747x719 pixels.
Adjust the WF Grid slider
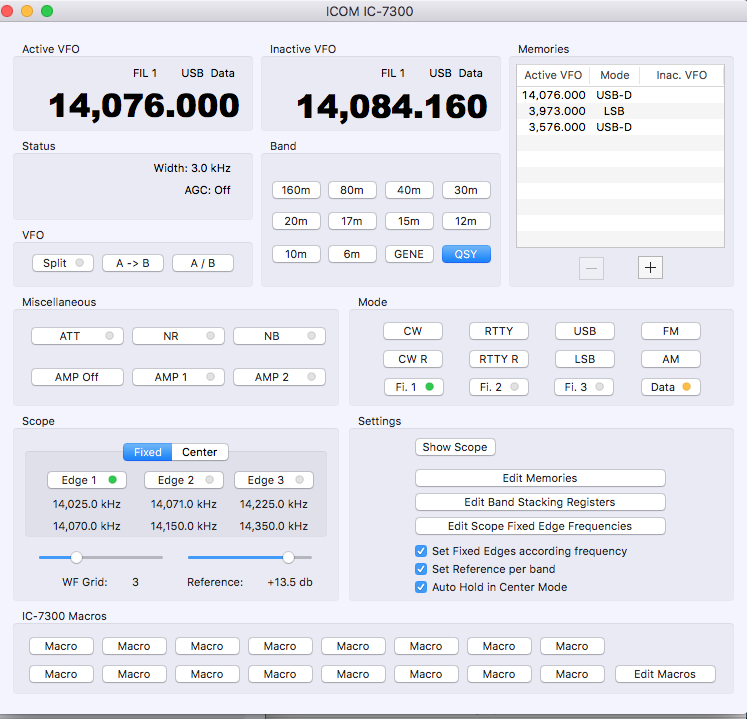click(76, 557)
